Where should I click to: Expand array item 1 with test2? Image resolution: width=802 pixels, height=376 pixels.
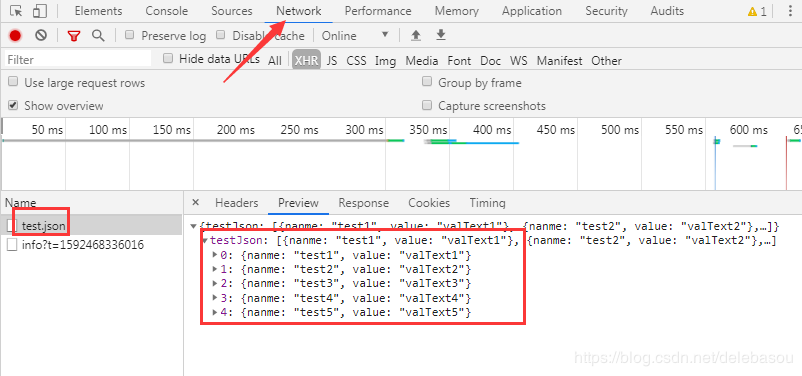(215, 269)
